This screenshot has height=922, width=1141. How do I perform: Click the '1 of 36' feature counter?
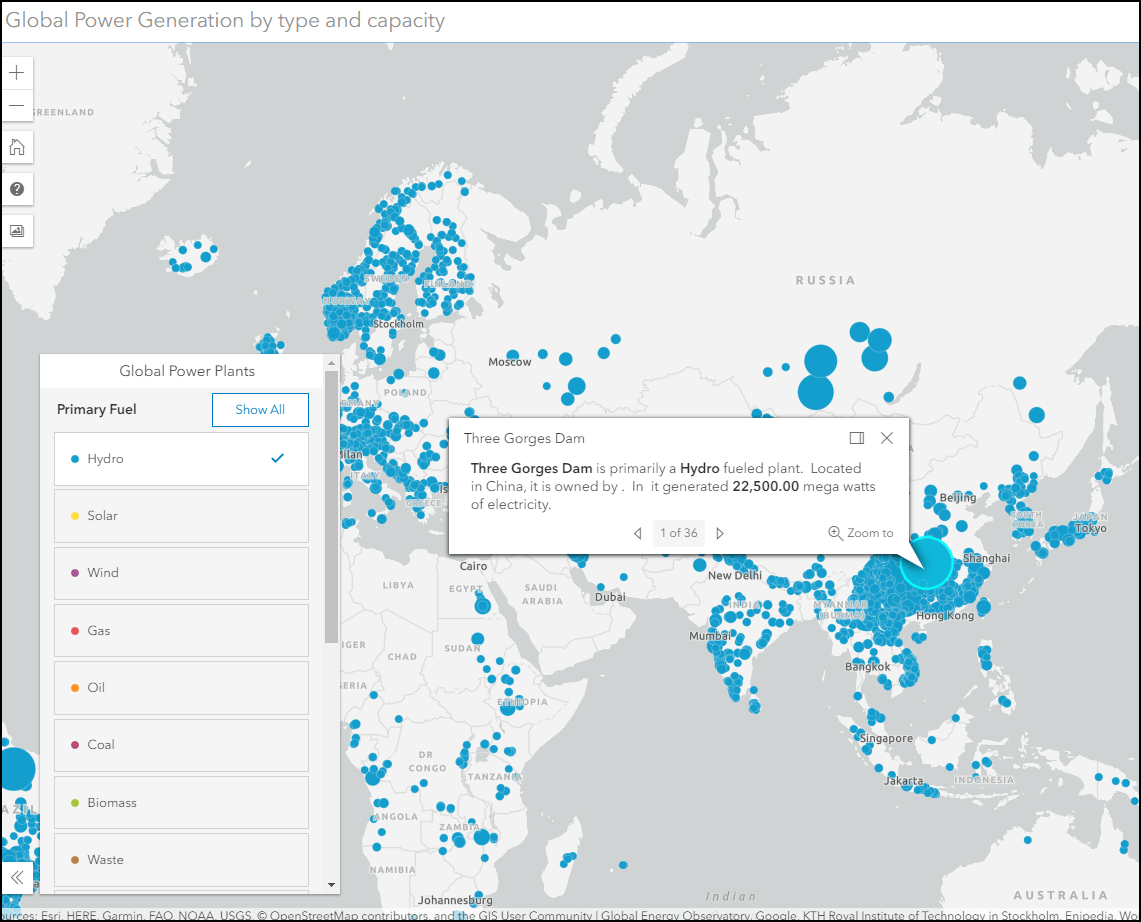(x=678, y=533)
